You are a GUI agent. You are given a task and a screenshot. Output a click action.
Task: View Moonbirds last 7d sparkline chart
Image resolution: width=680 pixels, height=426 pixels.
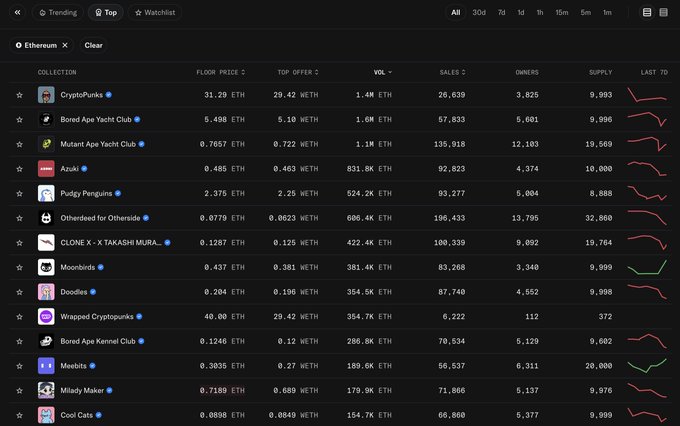click(x=647, y=268)
